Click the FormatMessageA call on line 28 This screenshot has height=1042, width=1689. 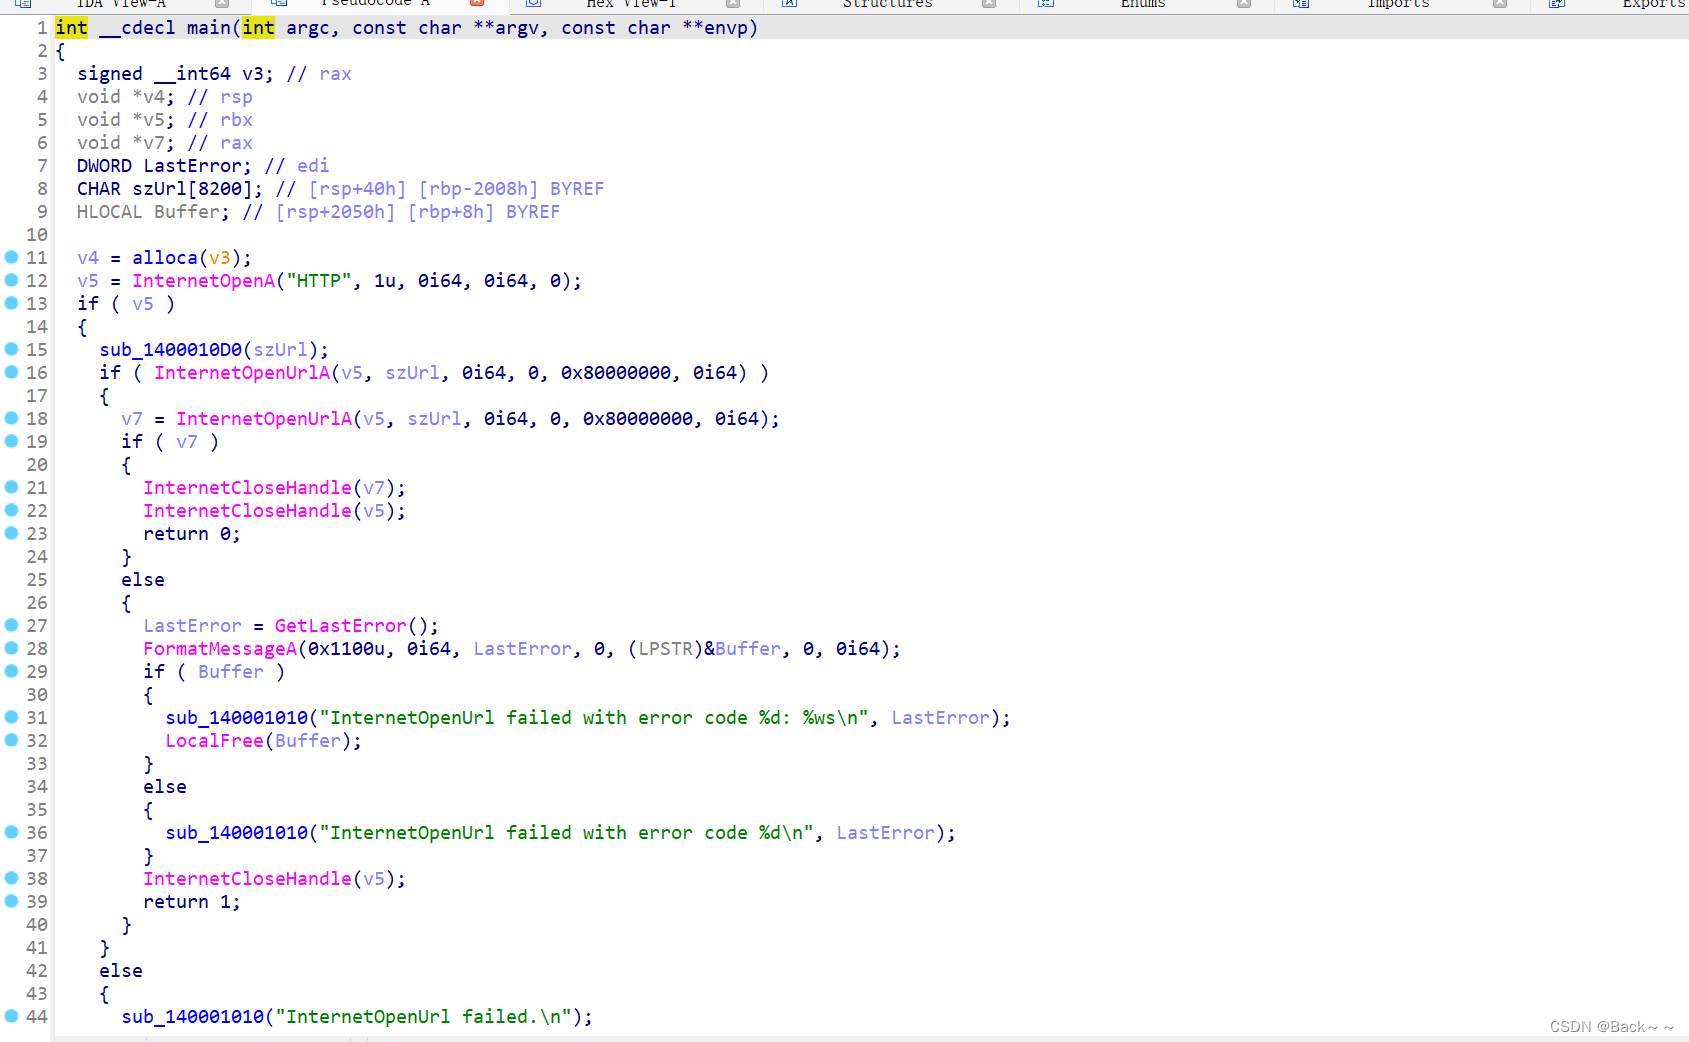(x=220, y=649)
